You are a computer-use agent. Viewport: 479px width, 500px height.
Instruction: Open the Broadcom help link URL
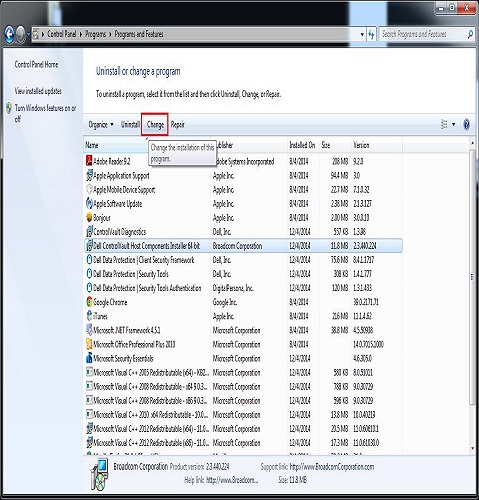232,480
